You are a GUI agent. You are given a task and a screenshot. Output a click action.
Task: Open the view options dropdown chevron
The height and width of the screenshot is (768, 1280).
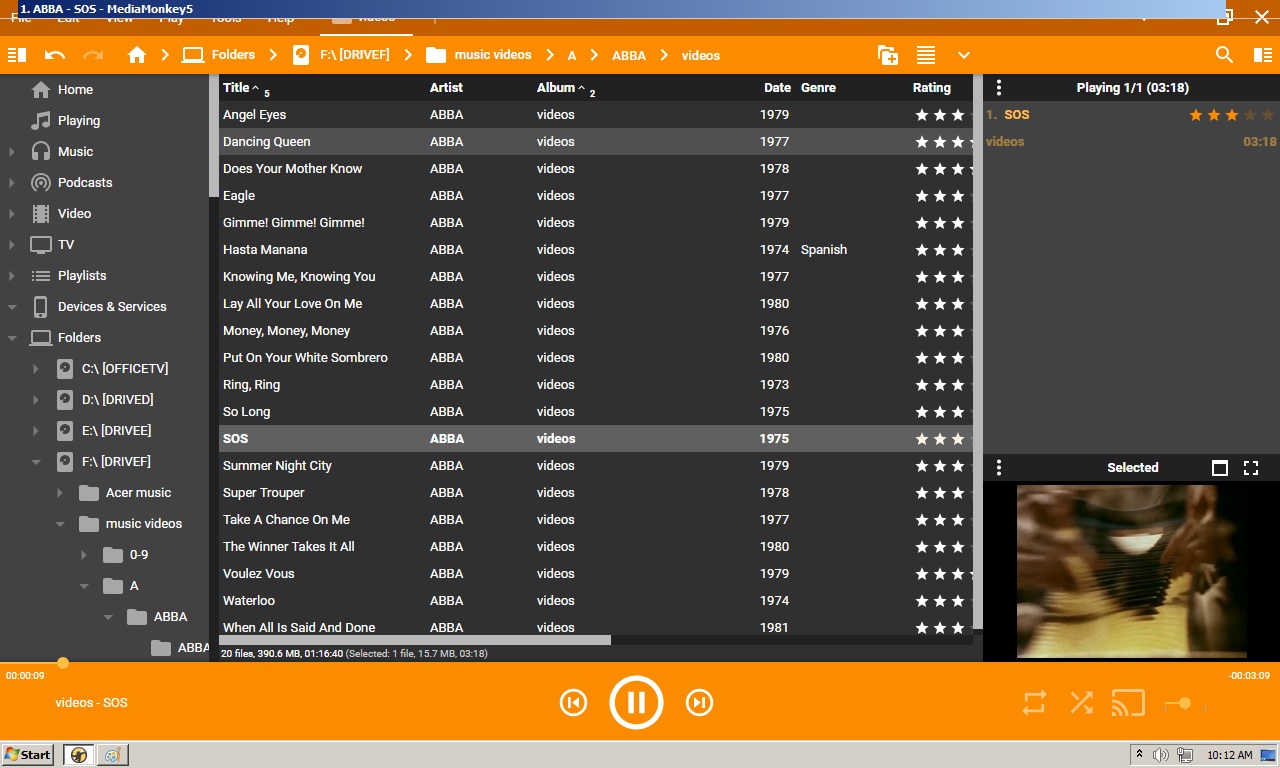coord(964,55)
